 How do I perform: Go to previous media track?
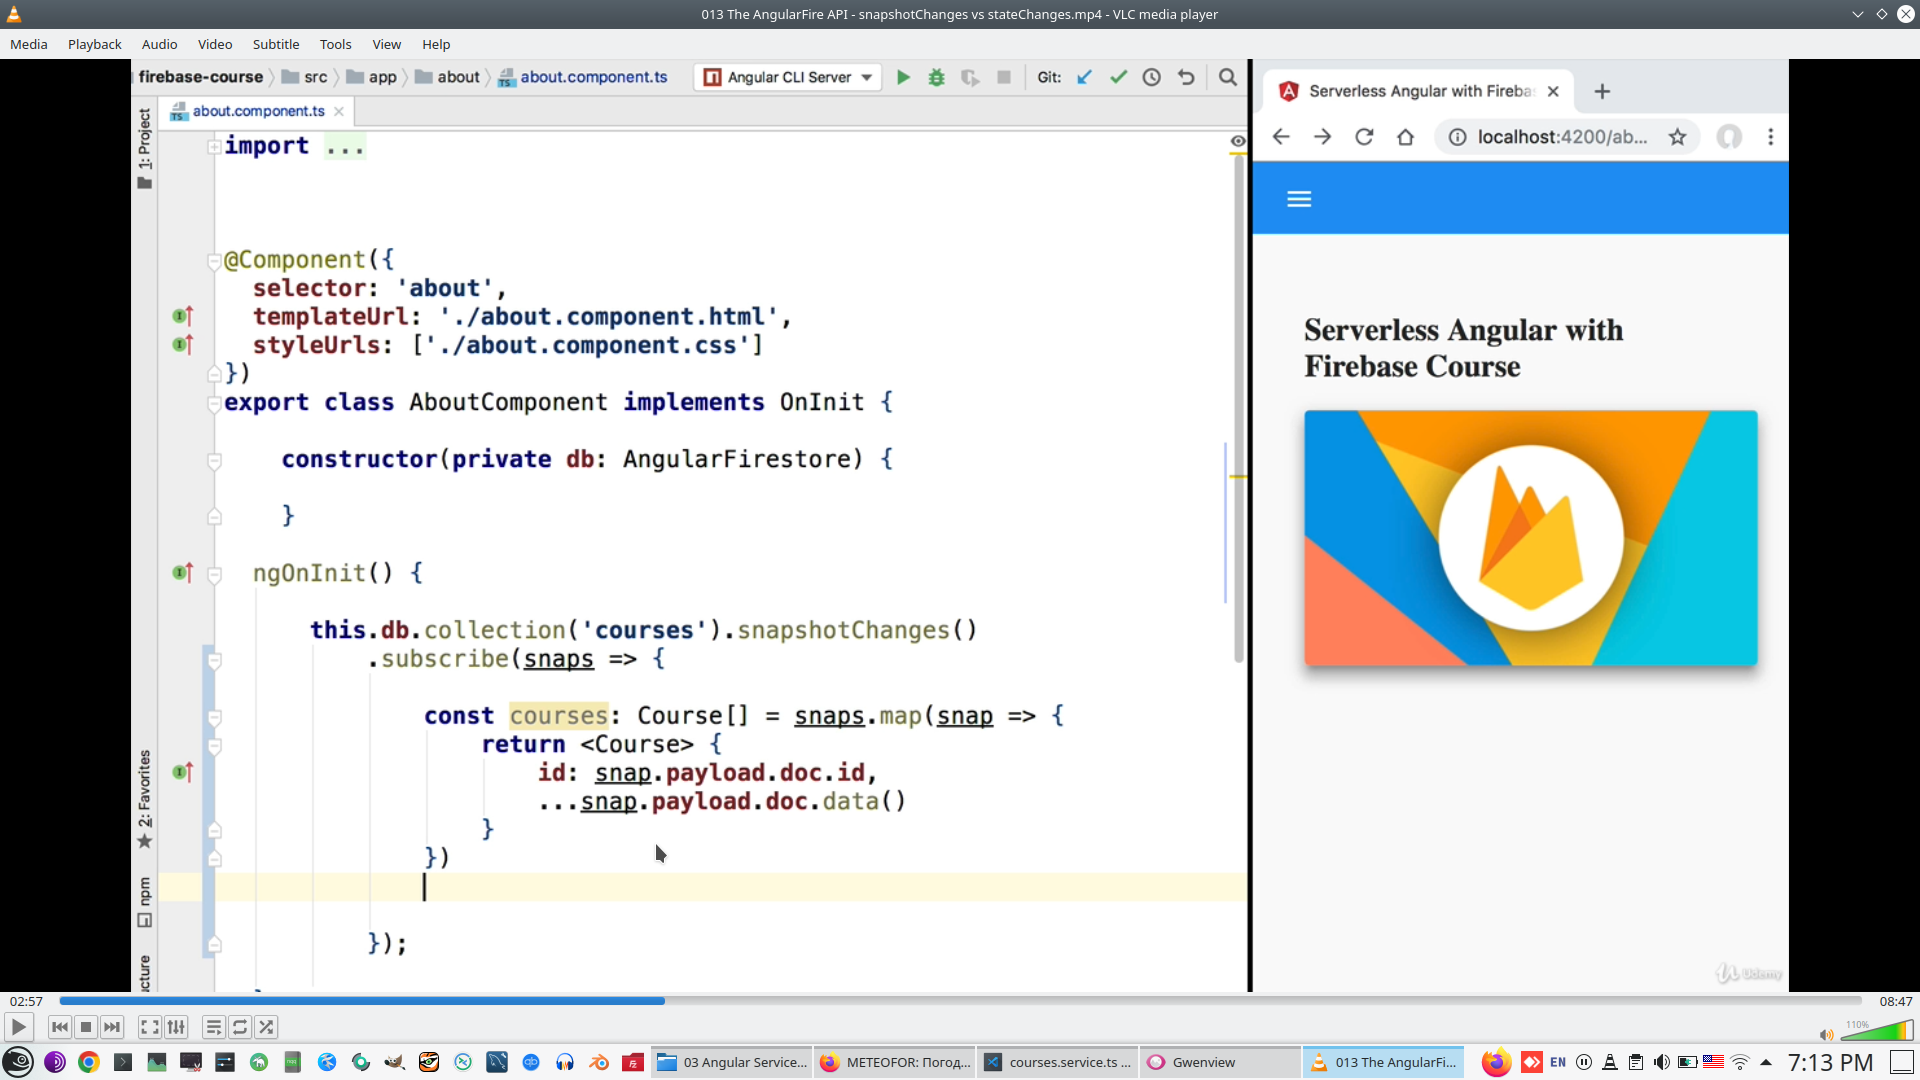point(60,1027)
